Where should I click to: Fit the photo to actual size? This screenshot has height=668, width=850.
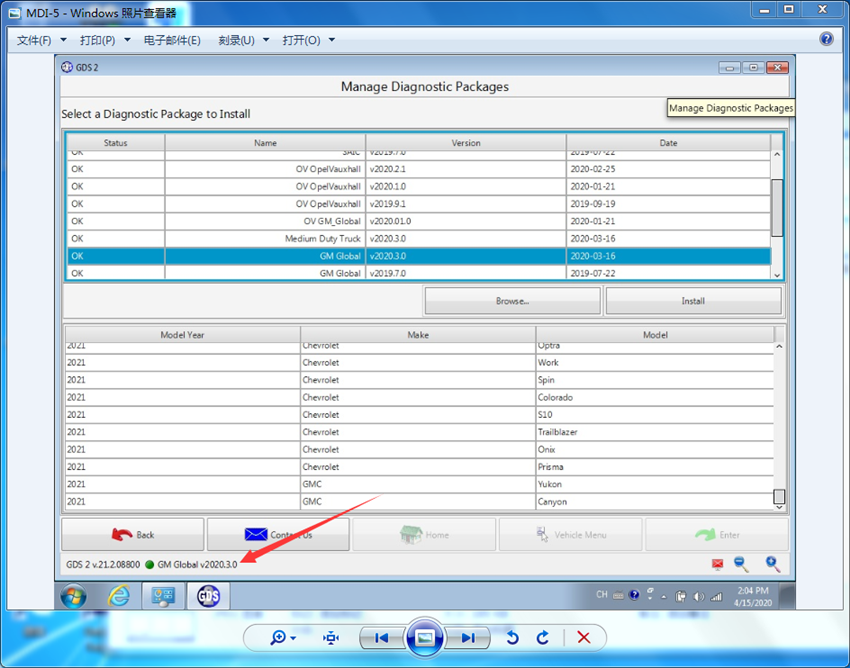tap(331, 638)
